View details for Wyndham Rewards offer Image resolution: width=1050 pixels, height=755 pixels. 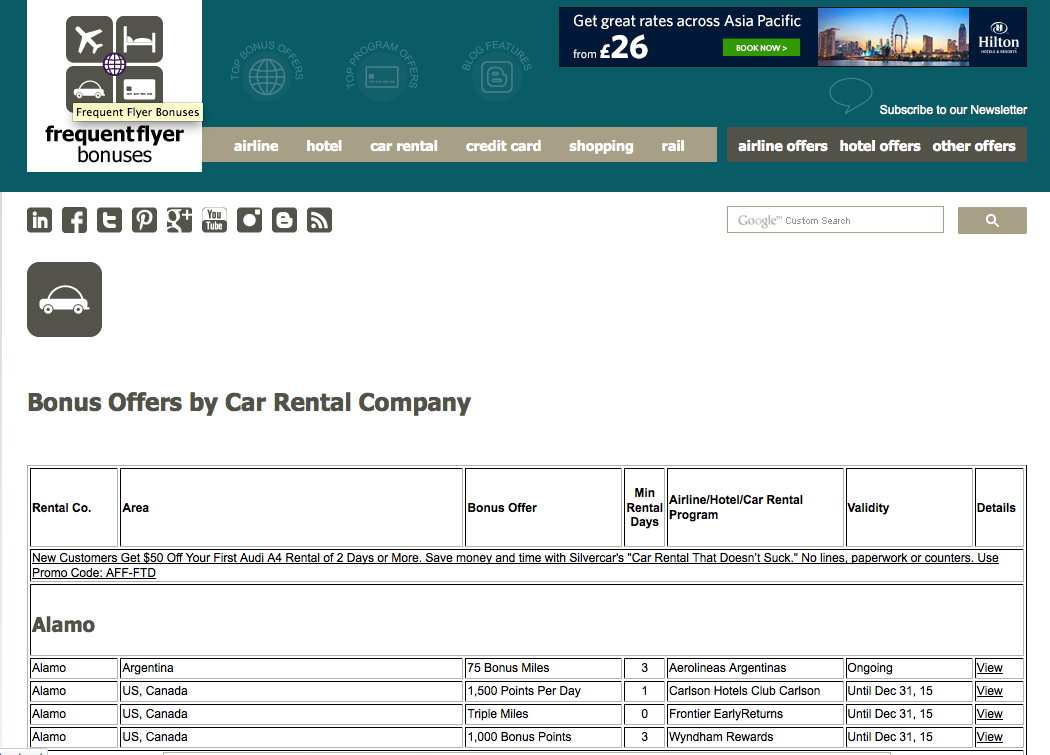tap(989, 737)
